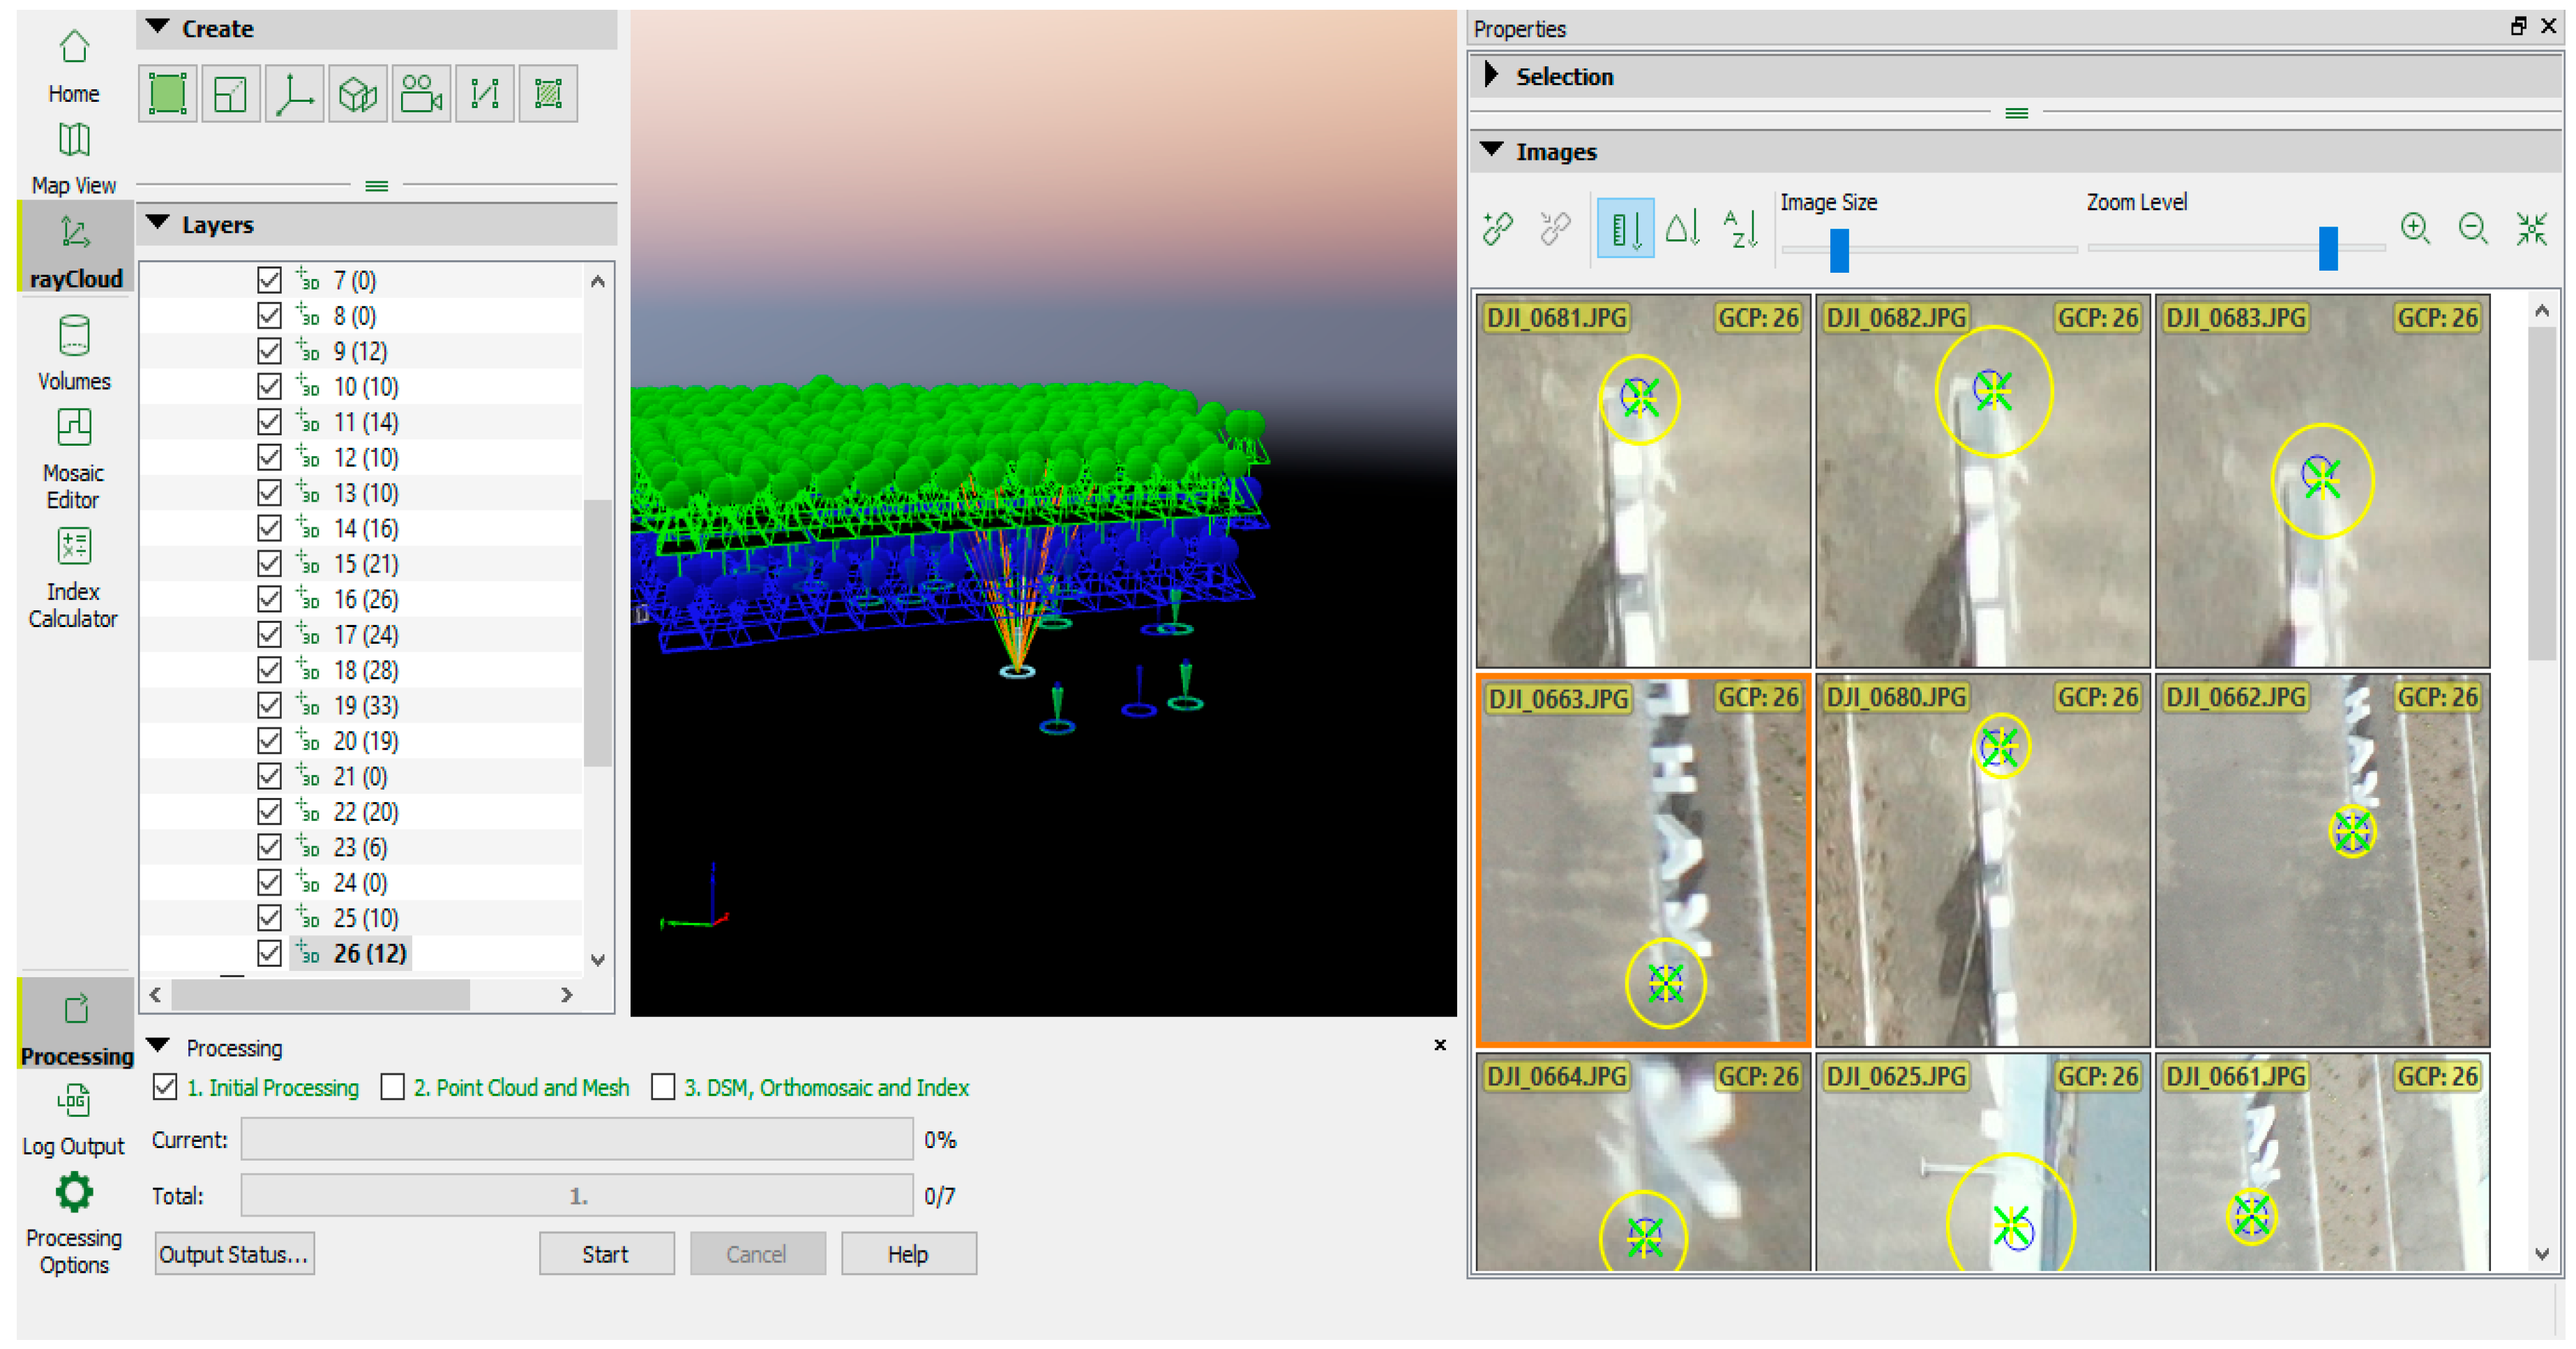The width and height of the screenshot is (2576, 1349).
Task: Click the Output Status... button
Action: (234, 1254)
